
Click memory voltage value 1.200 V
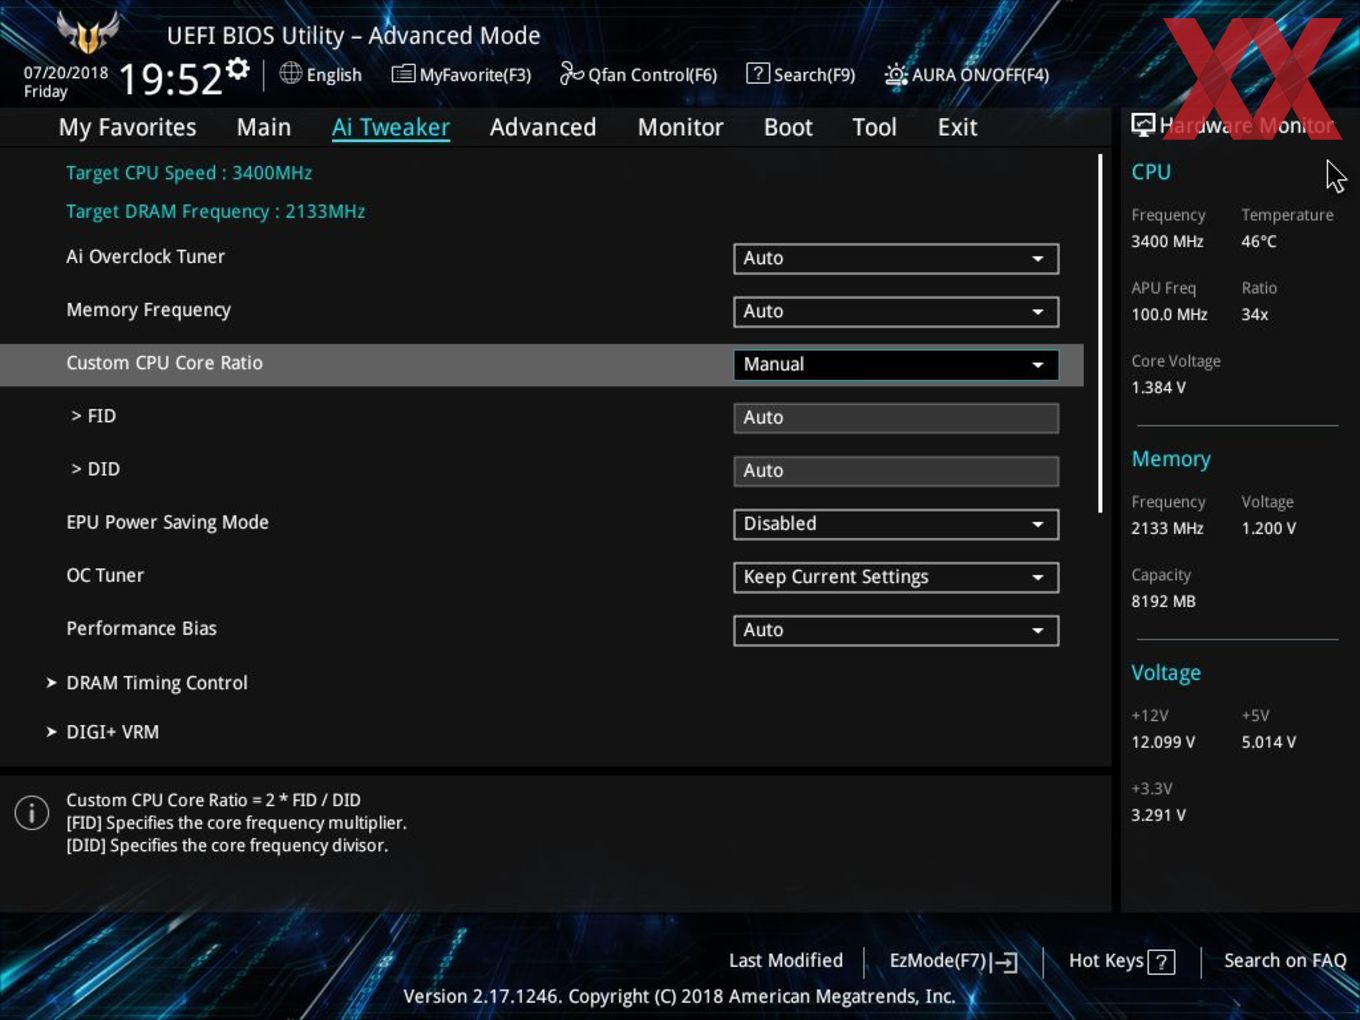pos(1269,528)
